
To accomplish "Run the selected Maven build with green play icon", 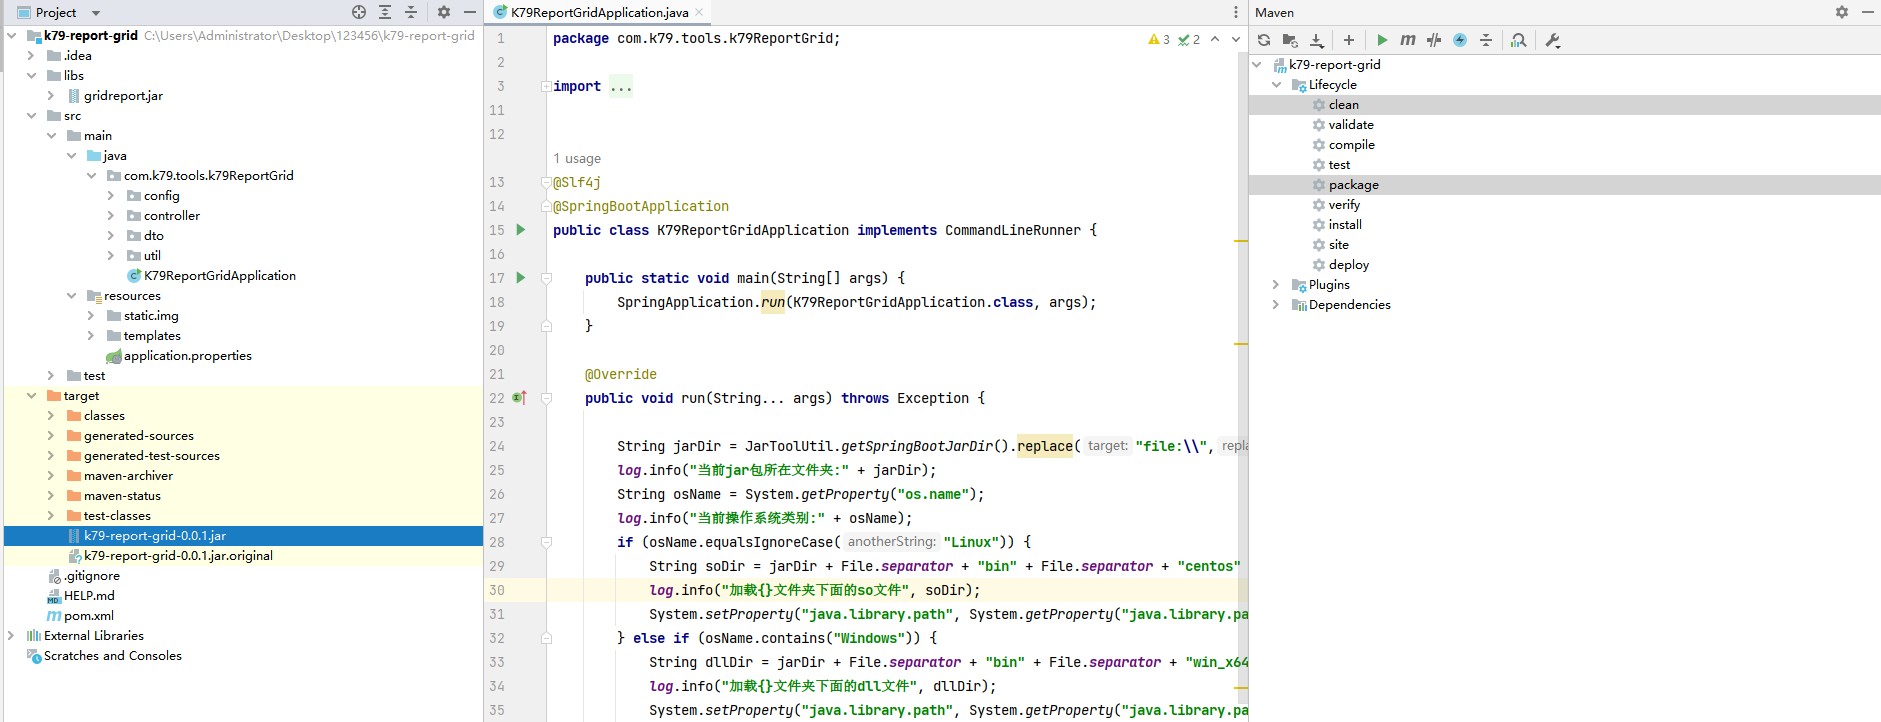I will (1382, 40).
